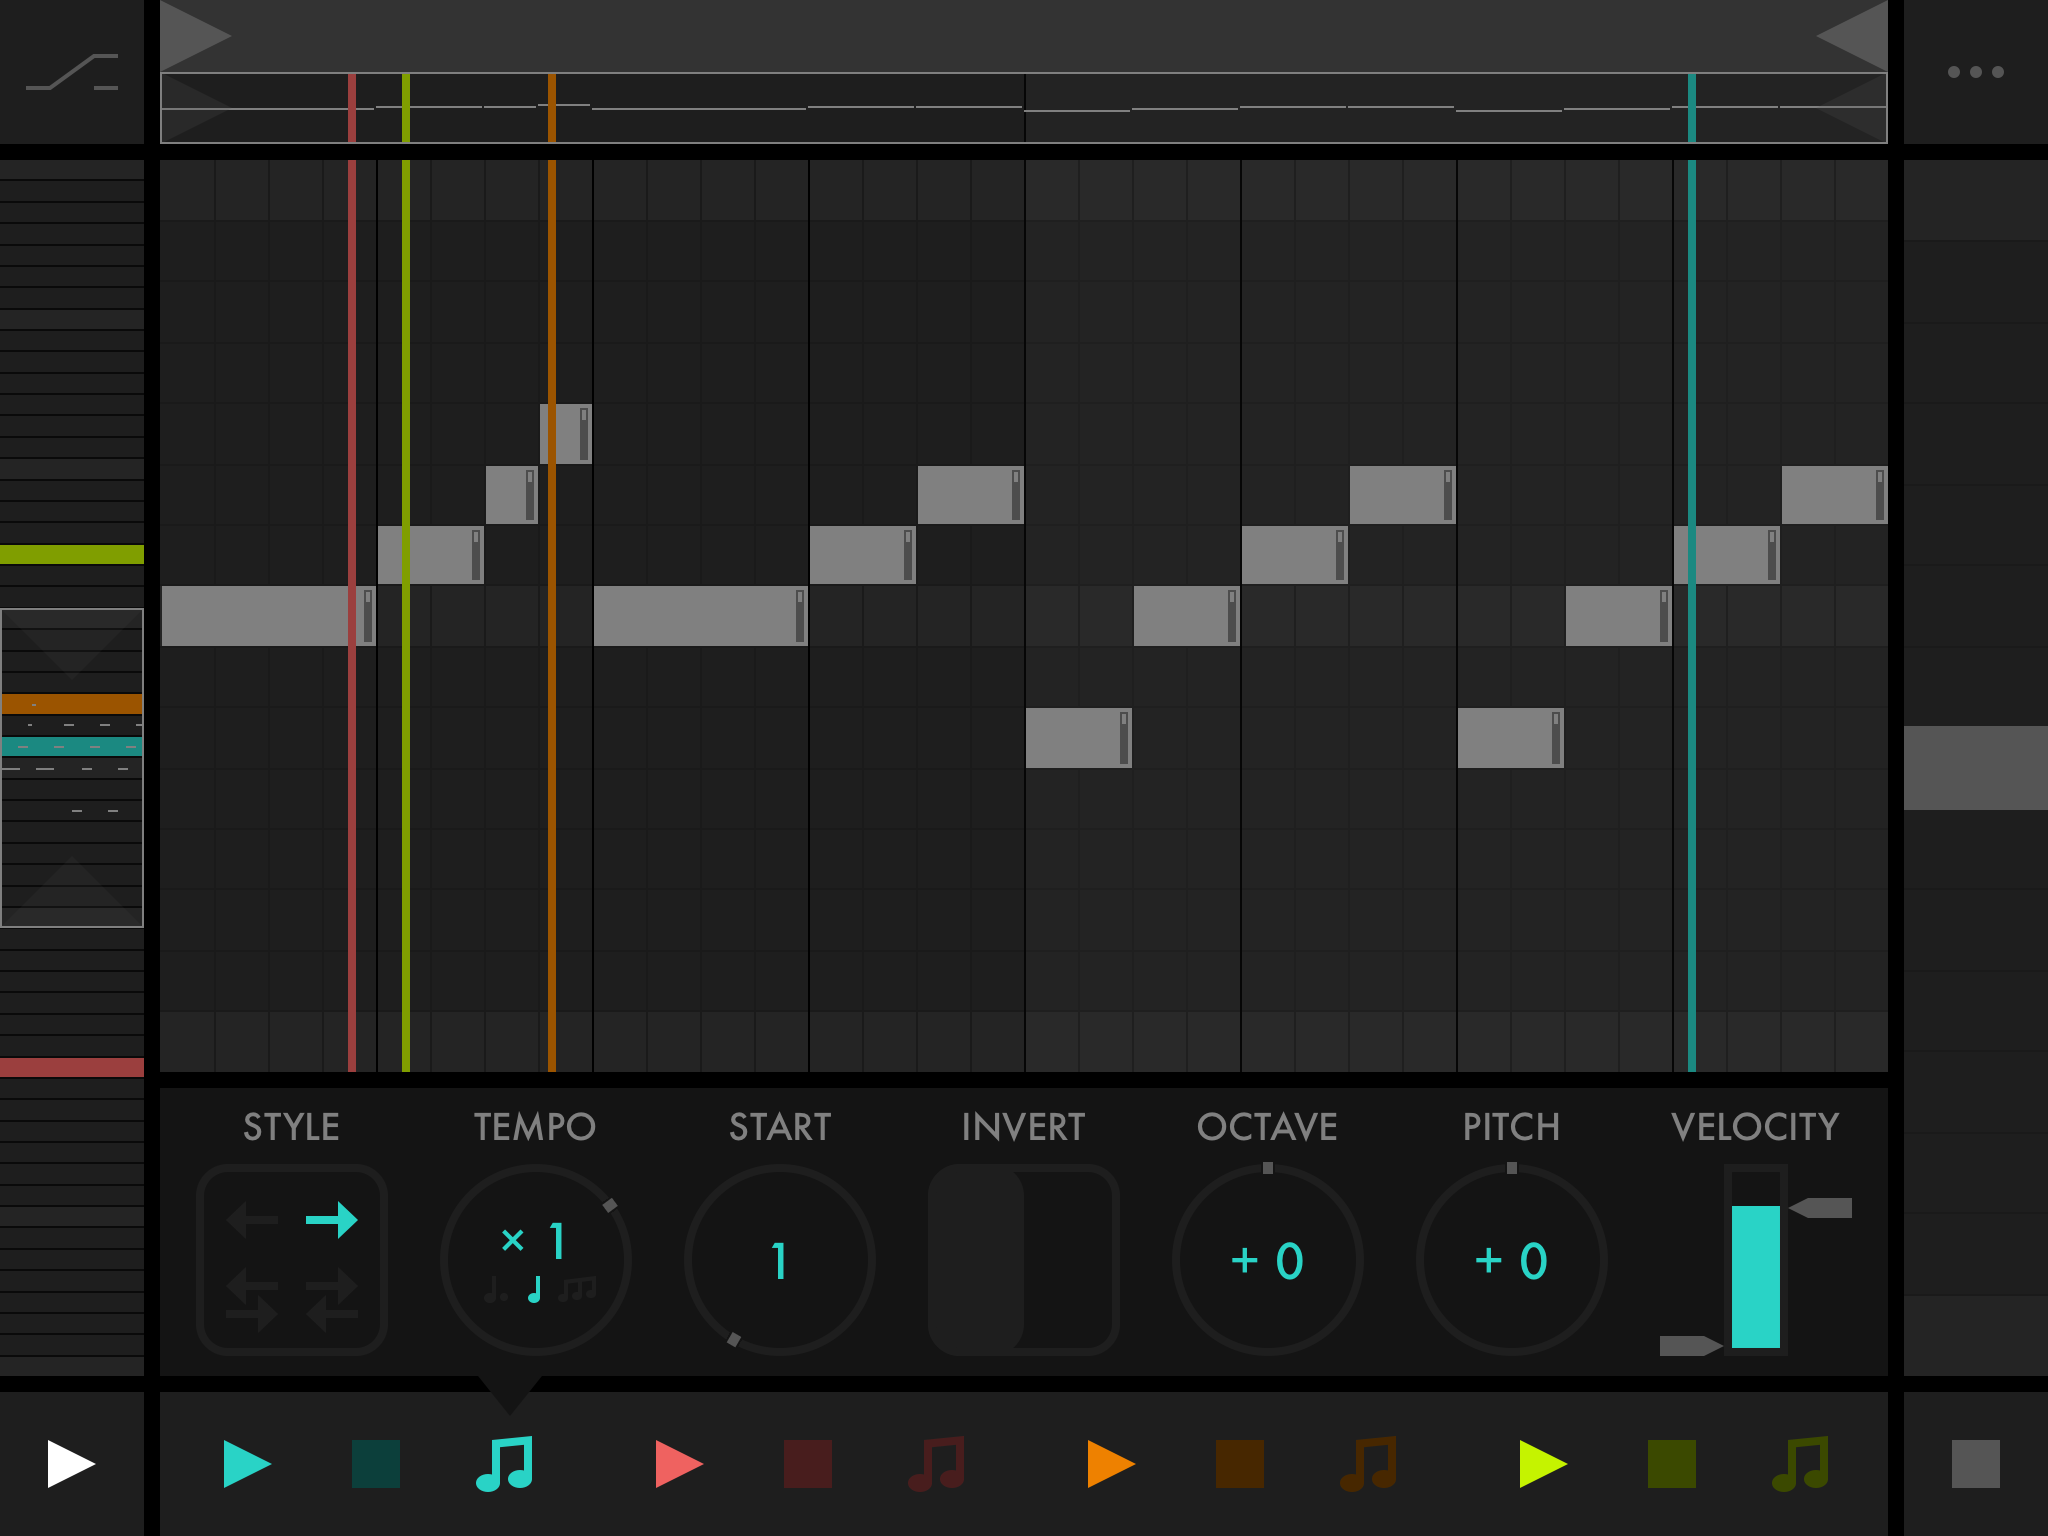Click the ramp curve icon top-left

pos(72,72)
